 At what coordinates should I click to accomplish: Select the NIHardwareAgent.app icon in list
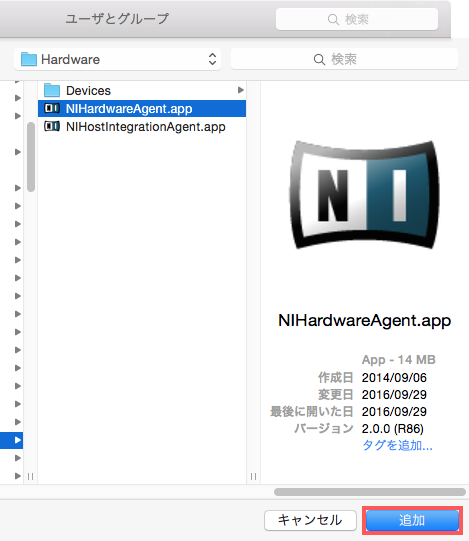coord(52,109)
